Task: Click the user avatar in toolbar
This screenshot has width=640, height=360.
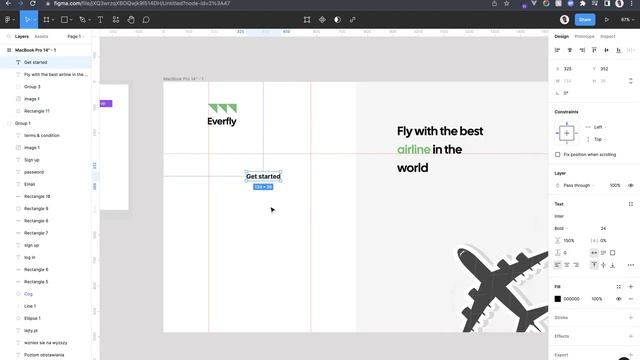Action: [564, 20]
